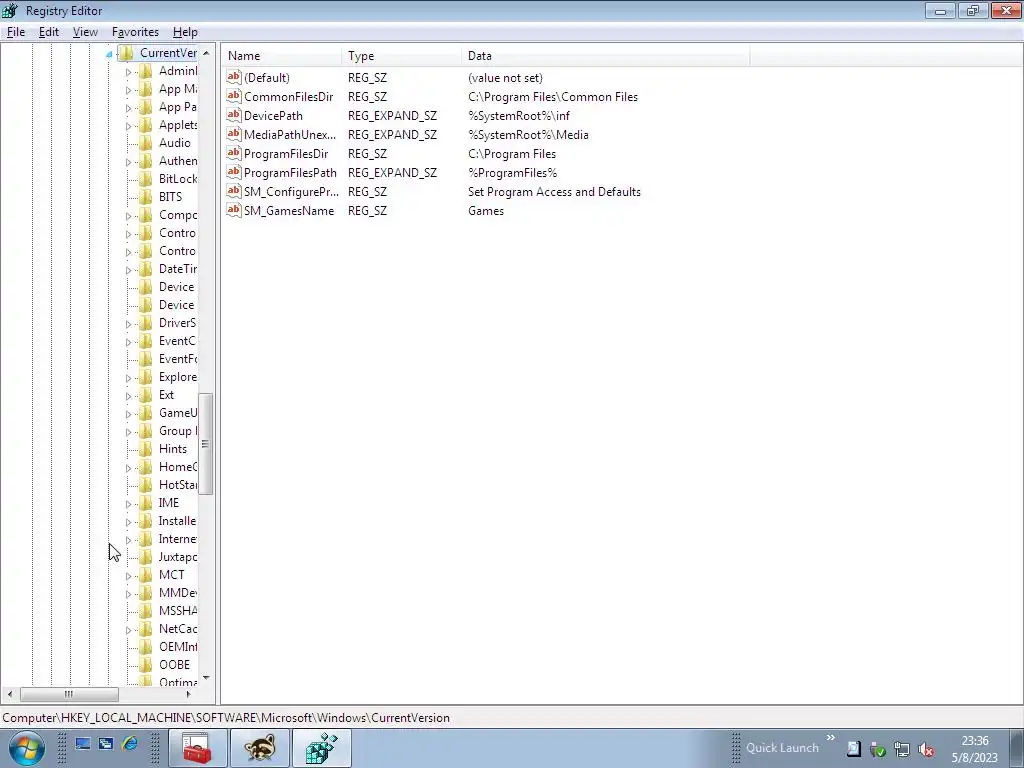Expand the Applets key node
Image resolution: width=1024 pixels, height=768 pixels.
(x=129, y=126)
